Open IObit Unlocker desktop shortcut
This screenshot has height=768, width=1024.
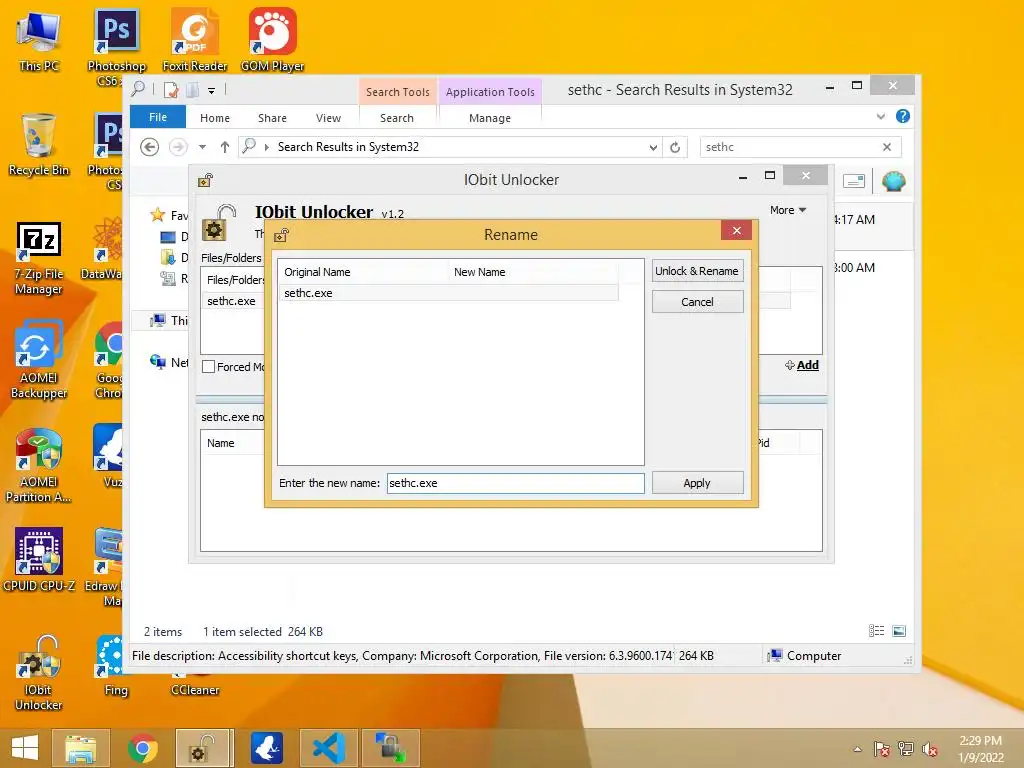click(39, 673)
